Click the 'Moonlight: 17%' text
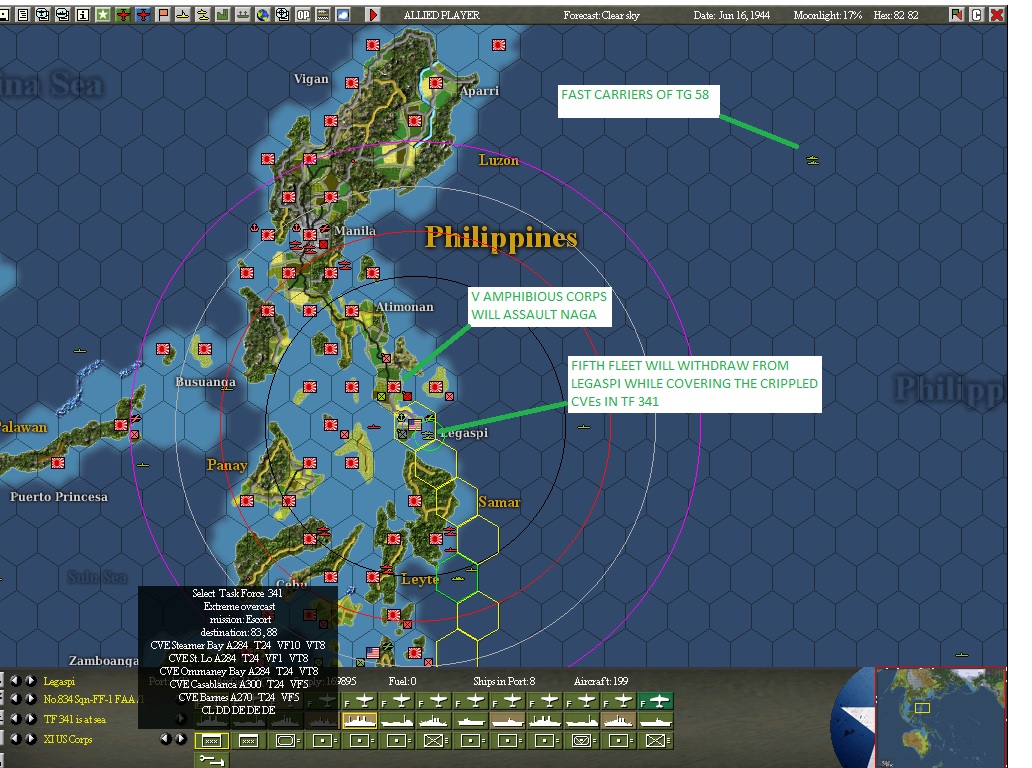 [x=827, y=14]
